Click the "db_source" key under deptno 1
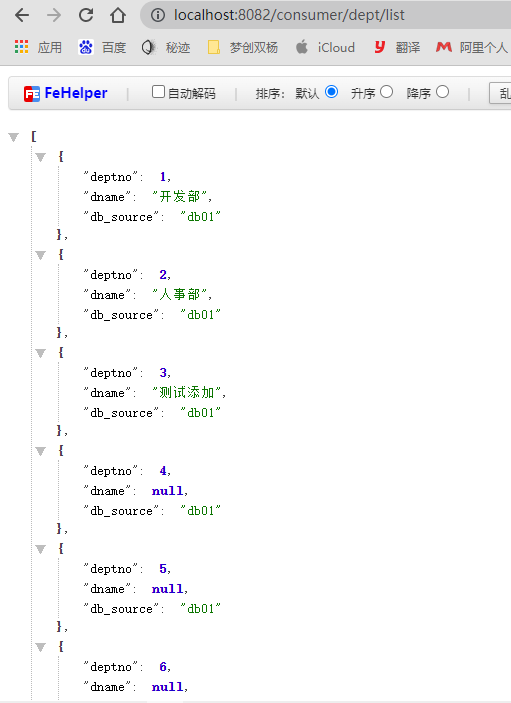511x703 pixels. (121, 217)
